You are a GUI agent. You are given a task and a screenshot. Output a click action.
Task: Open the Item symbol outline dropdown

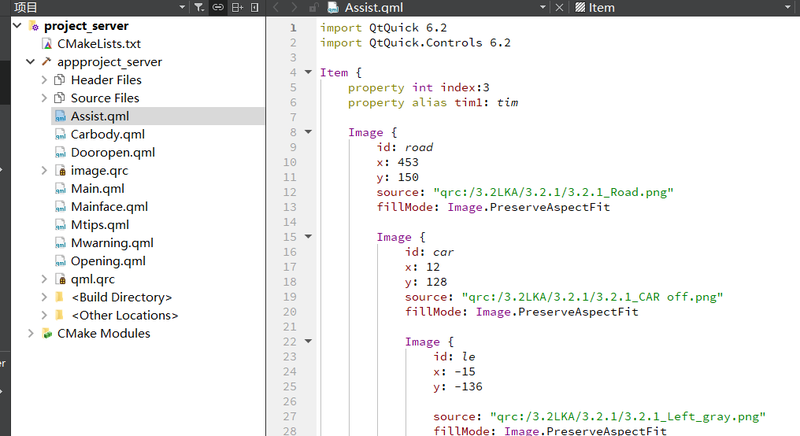pyautogui.click(x=787, y=8)
